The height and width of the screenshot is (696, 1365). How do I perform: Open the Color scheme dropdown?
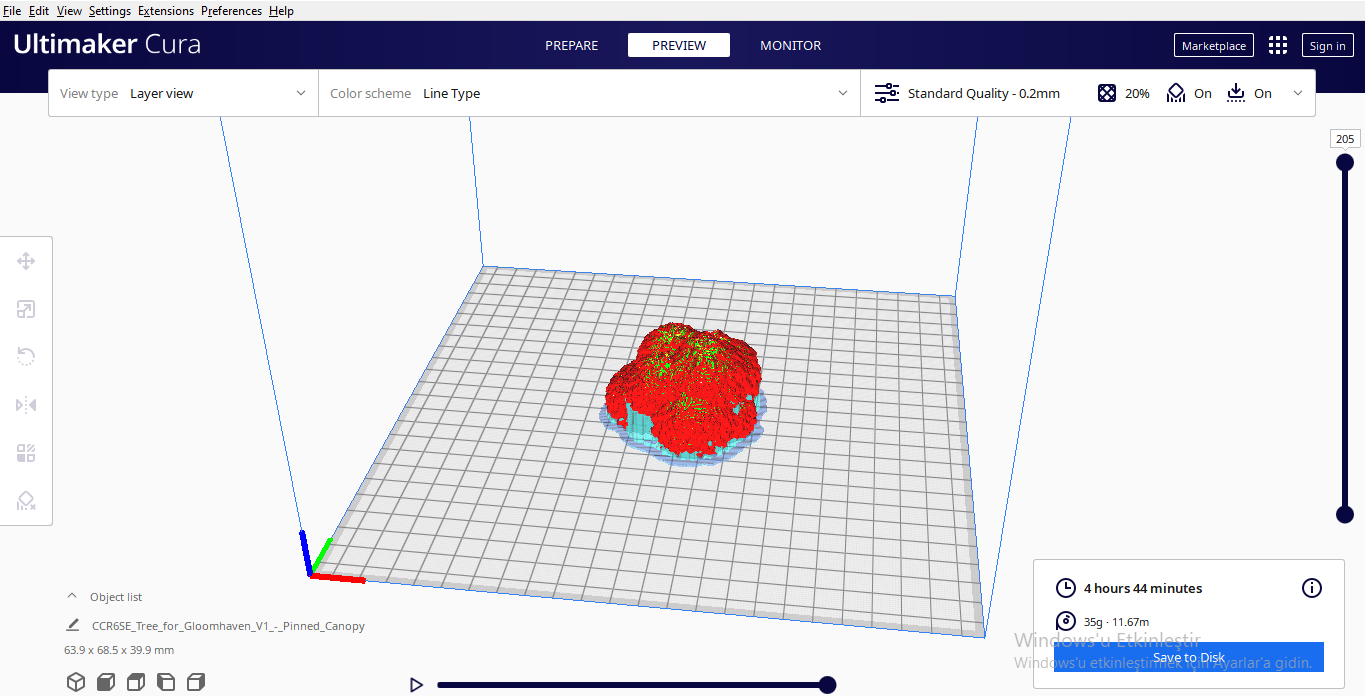point(640,92)
